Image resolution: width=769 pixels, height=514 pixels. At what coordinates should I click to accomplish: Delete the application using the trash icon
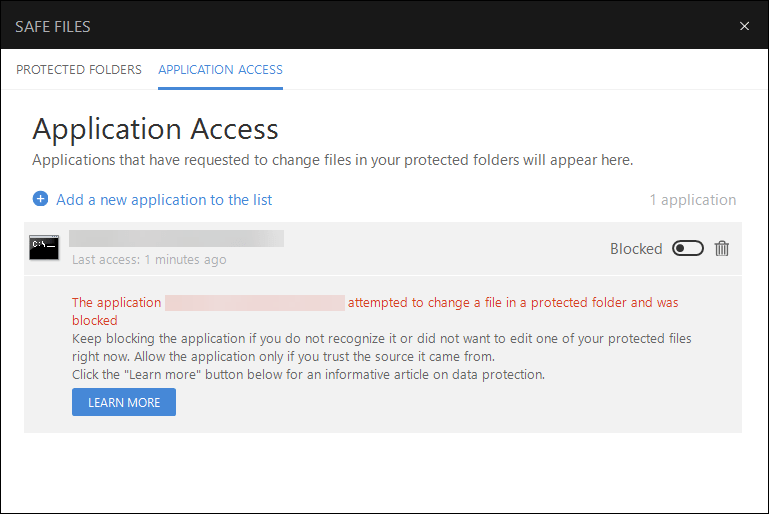[x=722, y=248]
